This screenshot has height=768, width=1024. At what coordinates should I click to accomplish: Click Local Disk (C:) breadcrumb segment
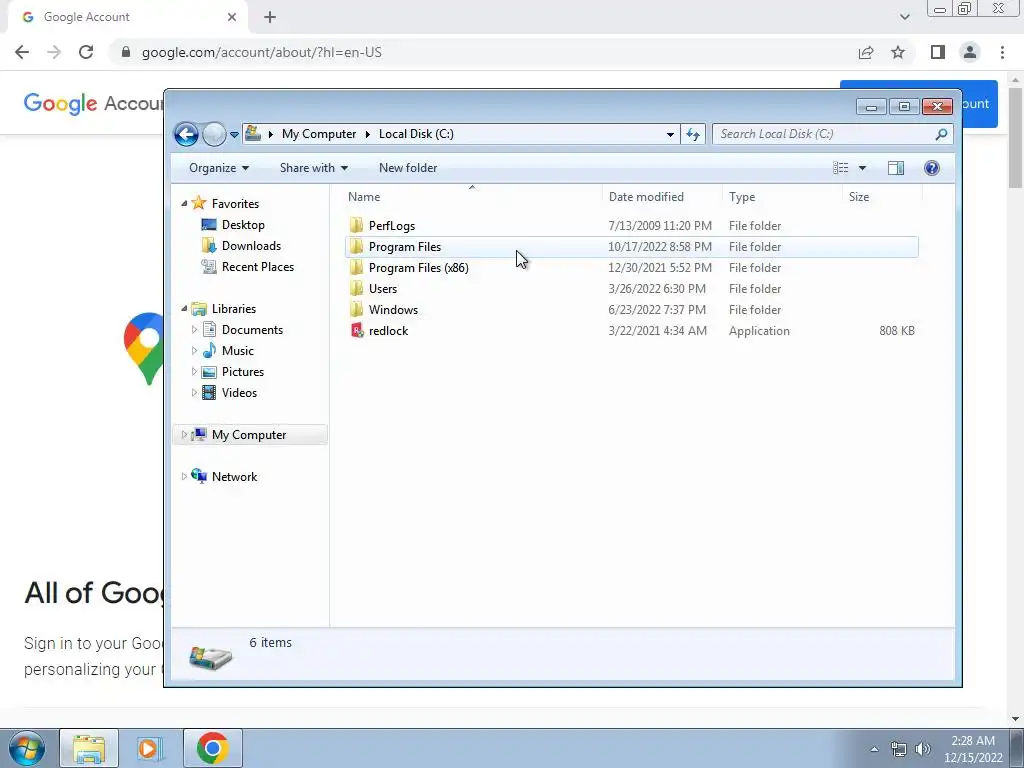pyautogui.click(x=416, y=134)
